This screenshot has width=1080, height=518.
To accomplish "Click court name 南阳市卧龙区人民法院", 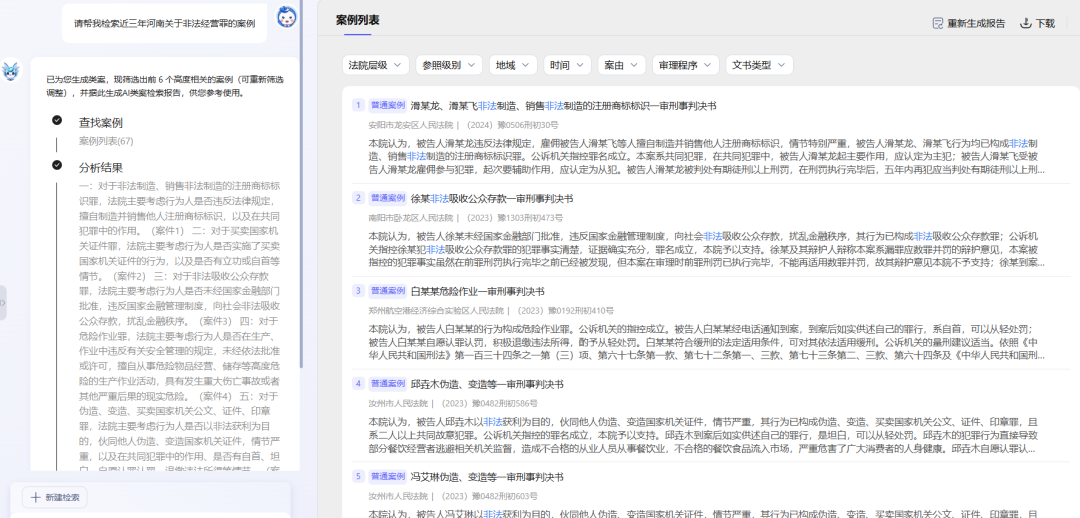I will 411,218.
